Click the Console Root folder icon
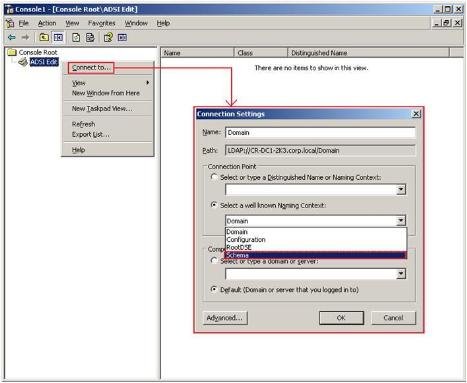Screen dimensions: 467x383 pyautogui.click(x=12, y=52)
